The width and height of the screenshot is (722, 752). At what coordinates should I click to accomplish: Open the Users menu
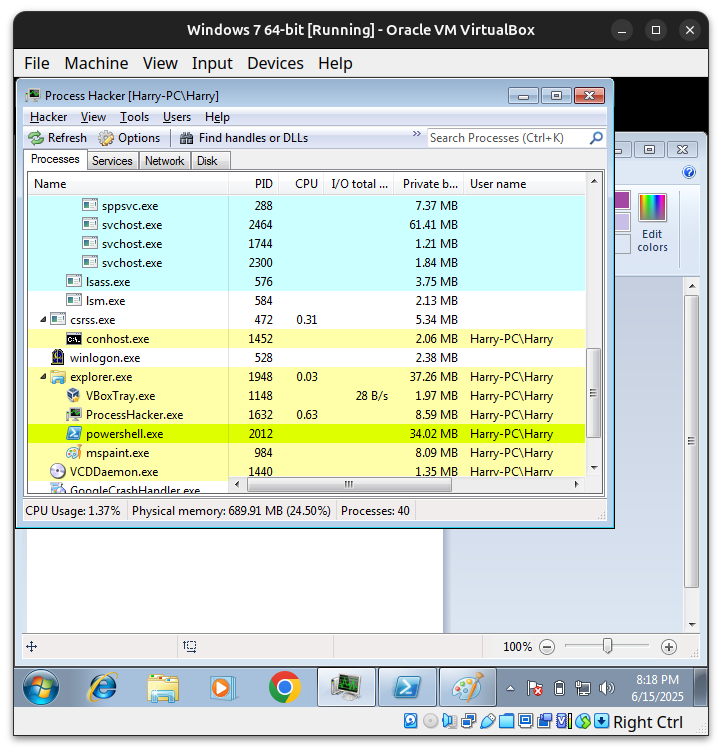[177, 117]
